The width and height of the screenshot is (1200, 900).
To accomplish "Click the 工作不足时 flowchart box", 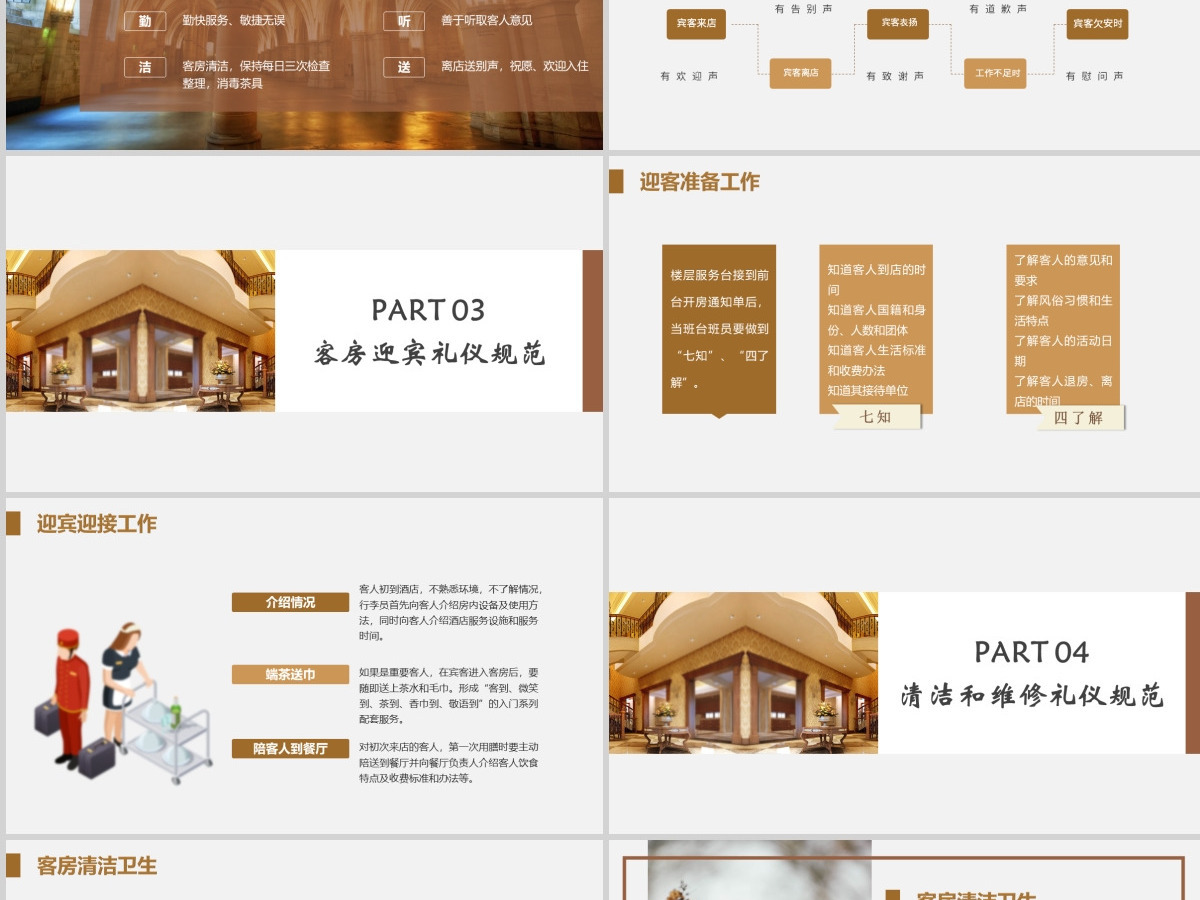I will (x=995, y=73).
